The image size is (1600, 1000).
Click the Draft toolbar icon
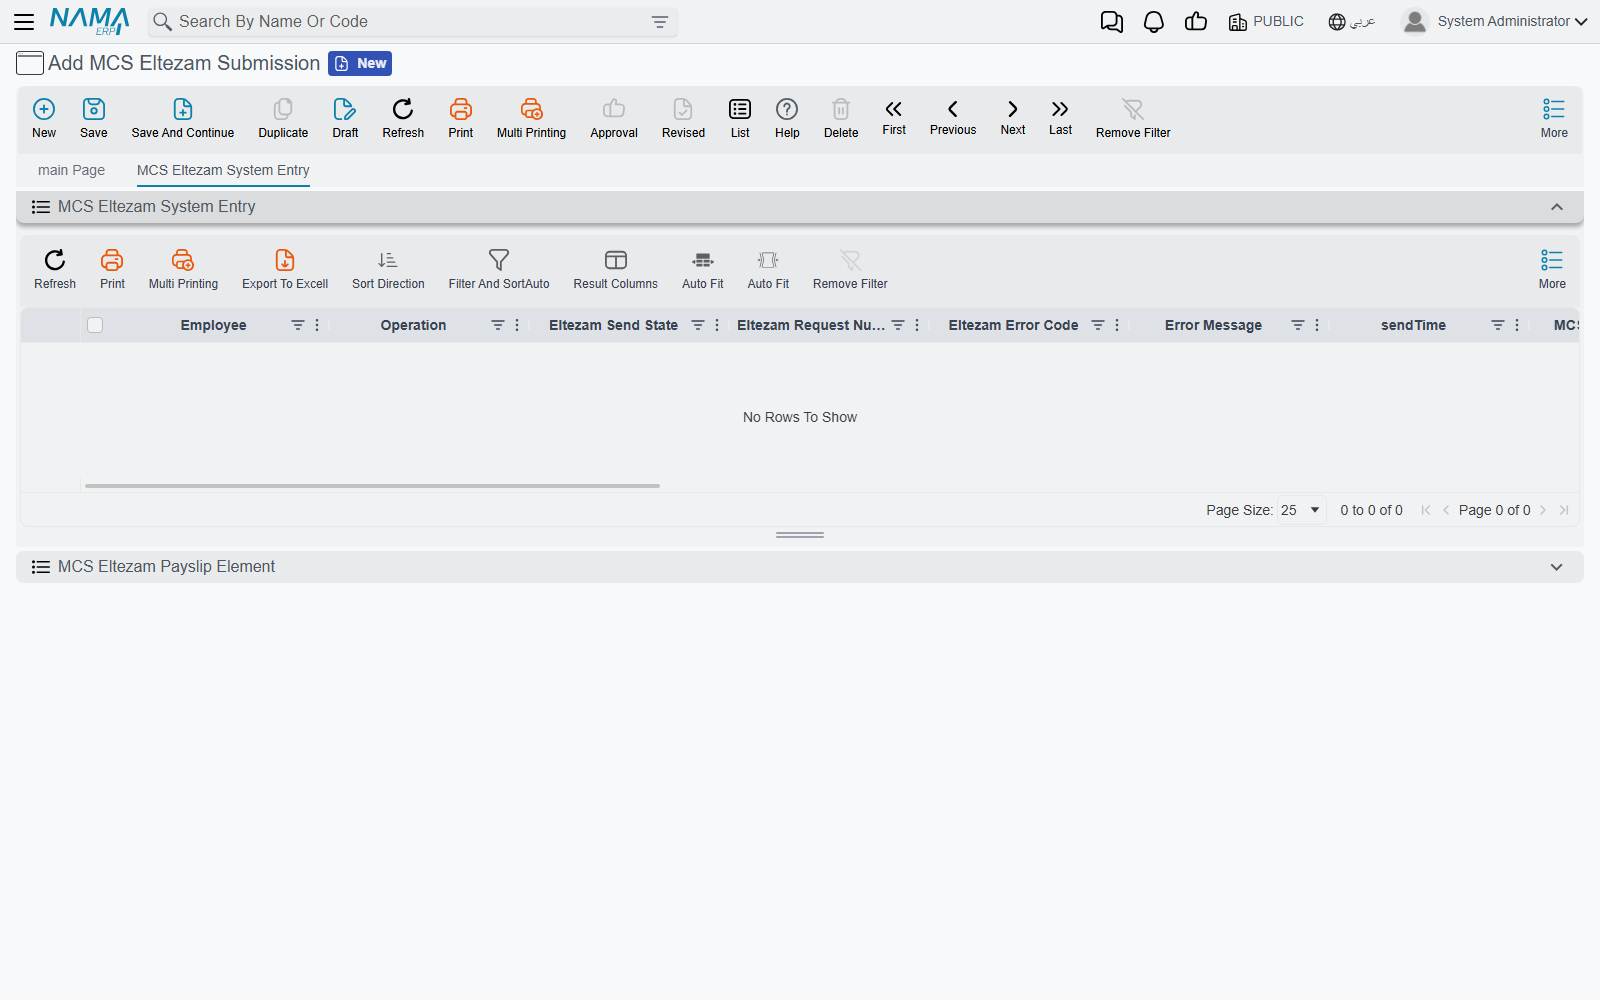click(x=345, y=109)
